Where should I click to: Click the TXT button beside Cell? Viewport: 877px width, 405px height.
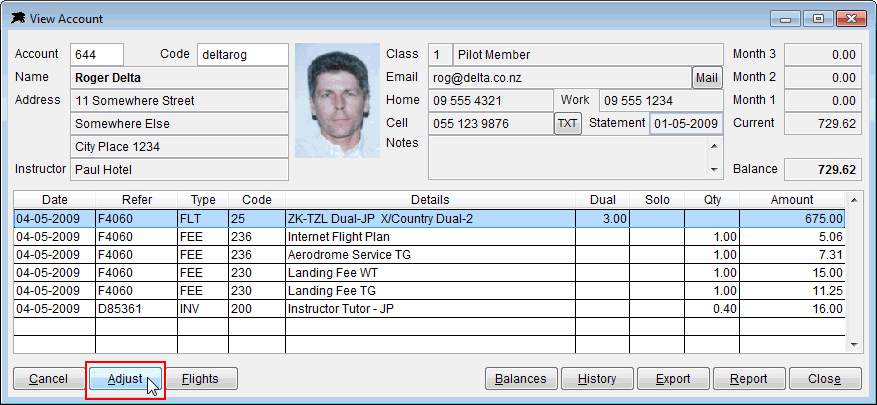568,124
